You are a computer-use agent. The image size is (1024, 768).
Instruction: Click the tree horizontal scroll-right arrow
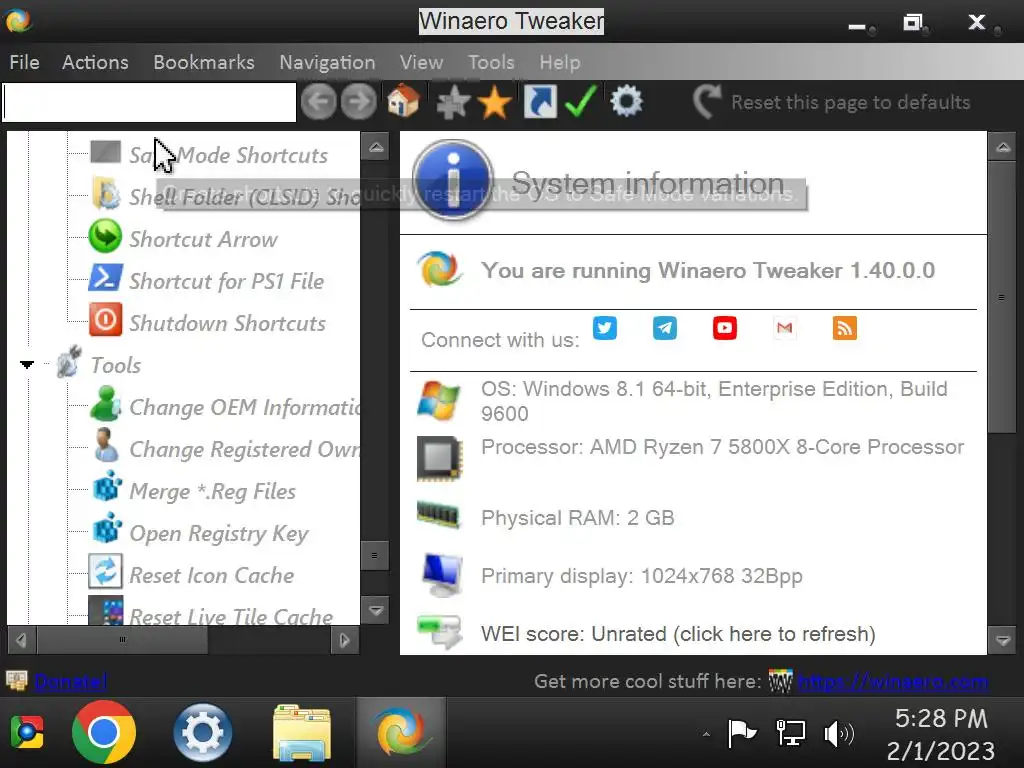click(344, 640)
